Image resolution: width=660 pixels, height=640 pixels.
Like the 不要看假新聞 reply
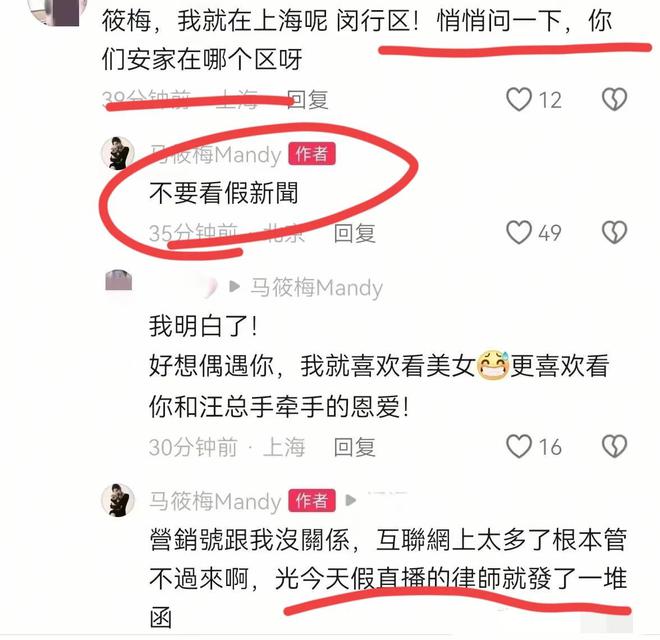click(x=519, y=232)
